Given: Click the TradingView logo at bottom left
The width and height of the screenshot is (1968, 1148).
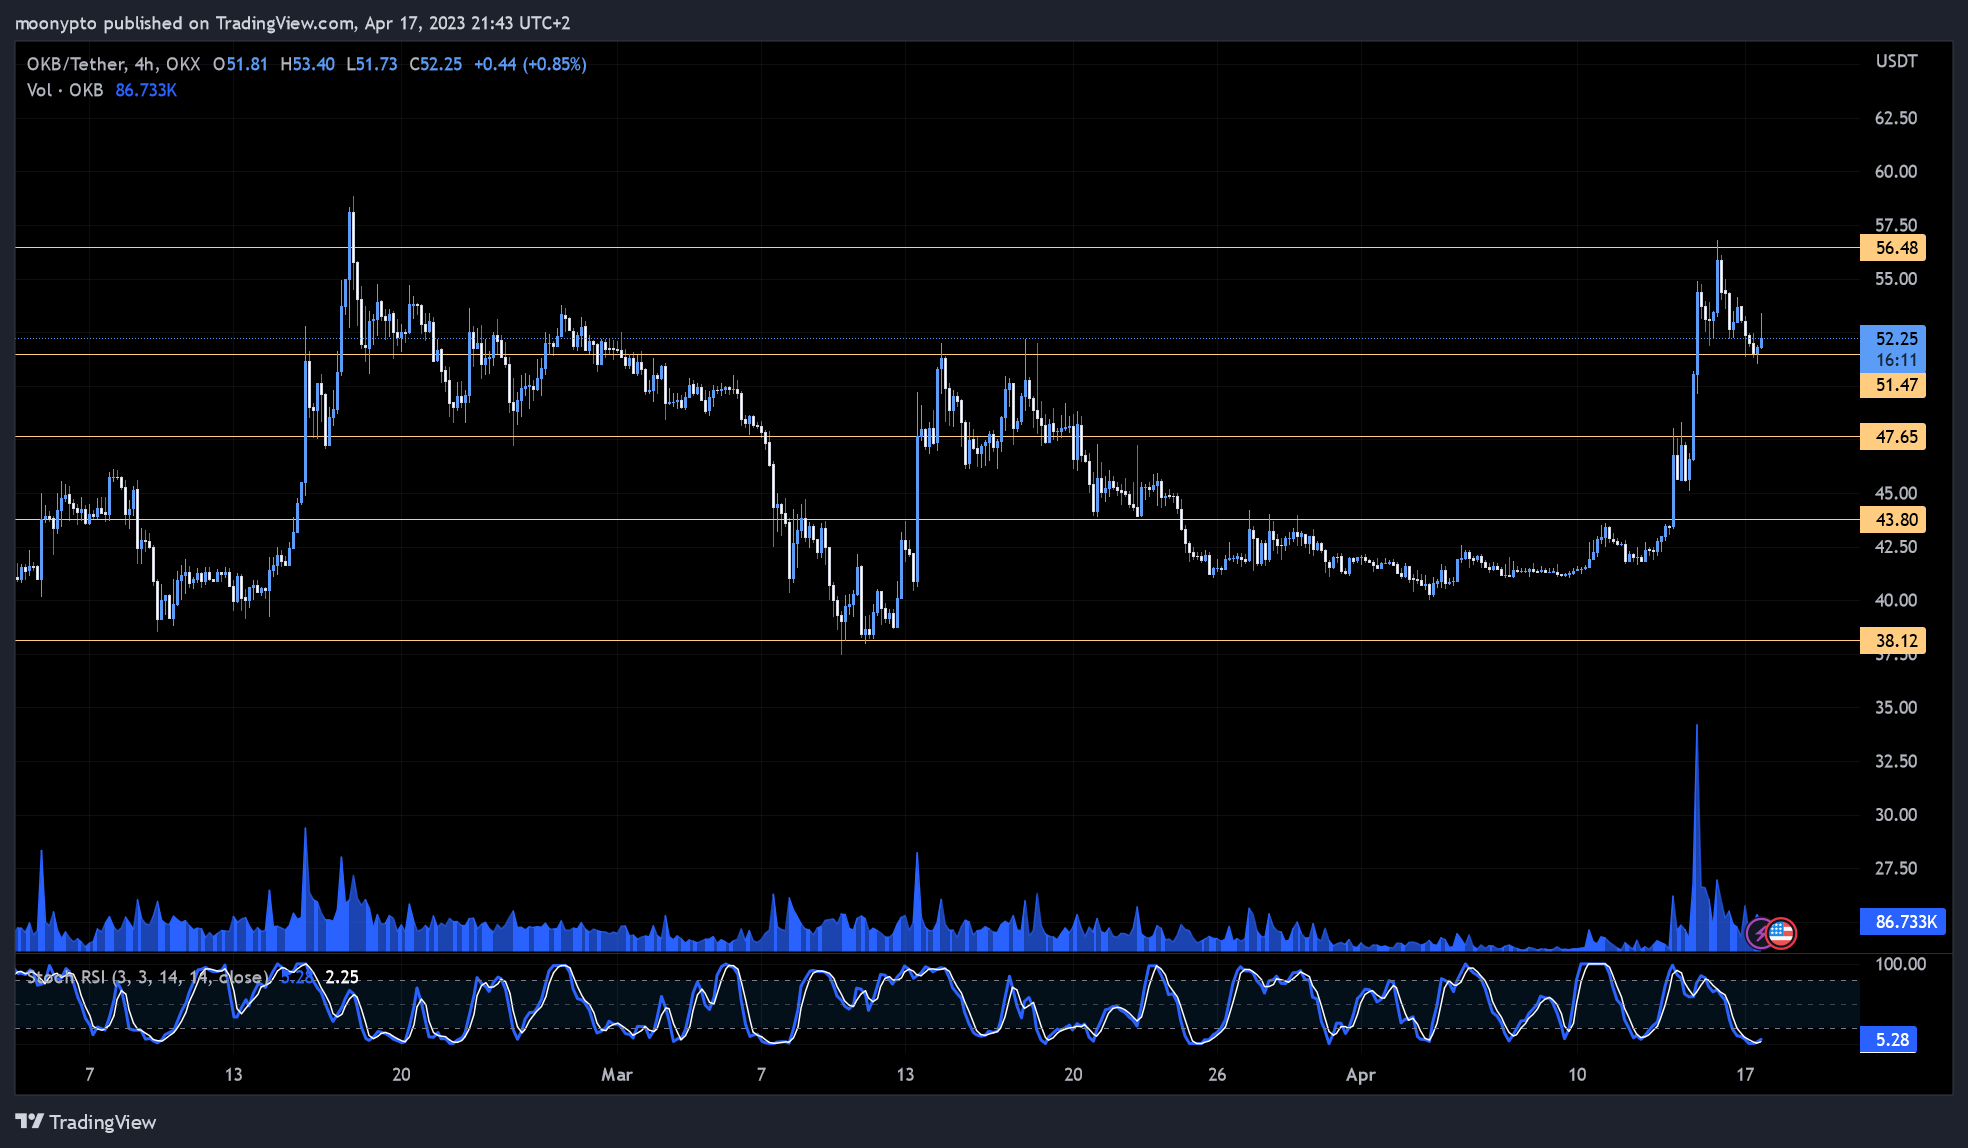Looking at the screenshot, I should (86, 1122).
